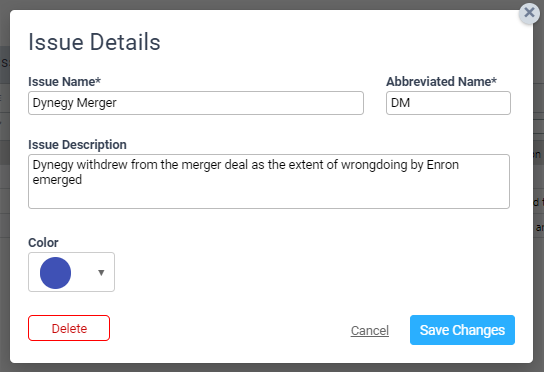Screen dimensions: 544x372
Task: Click the word emerged in description
Action: (x=57, y=180)
